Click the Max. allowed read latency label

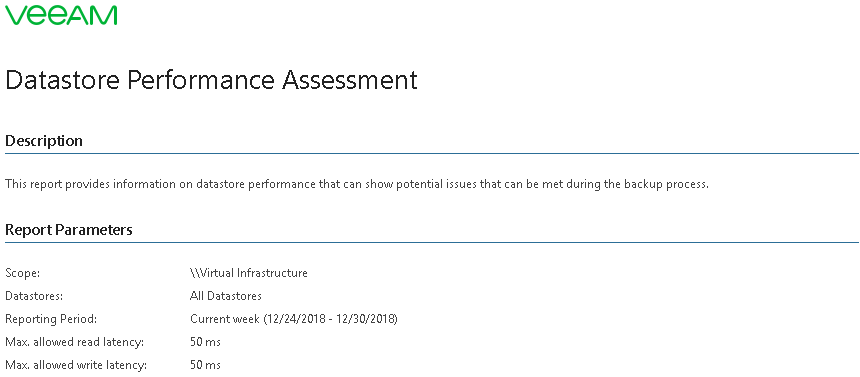click(x=75, y=342)
